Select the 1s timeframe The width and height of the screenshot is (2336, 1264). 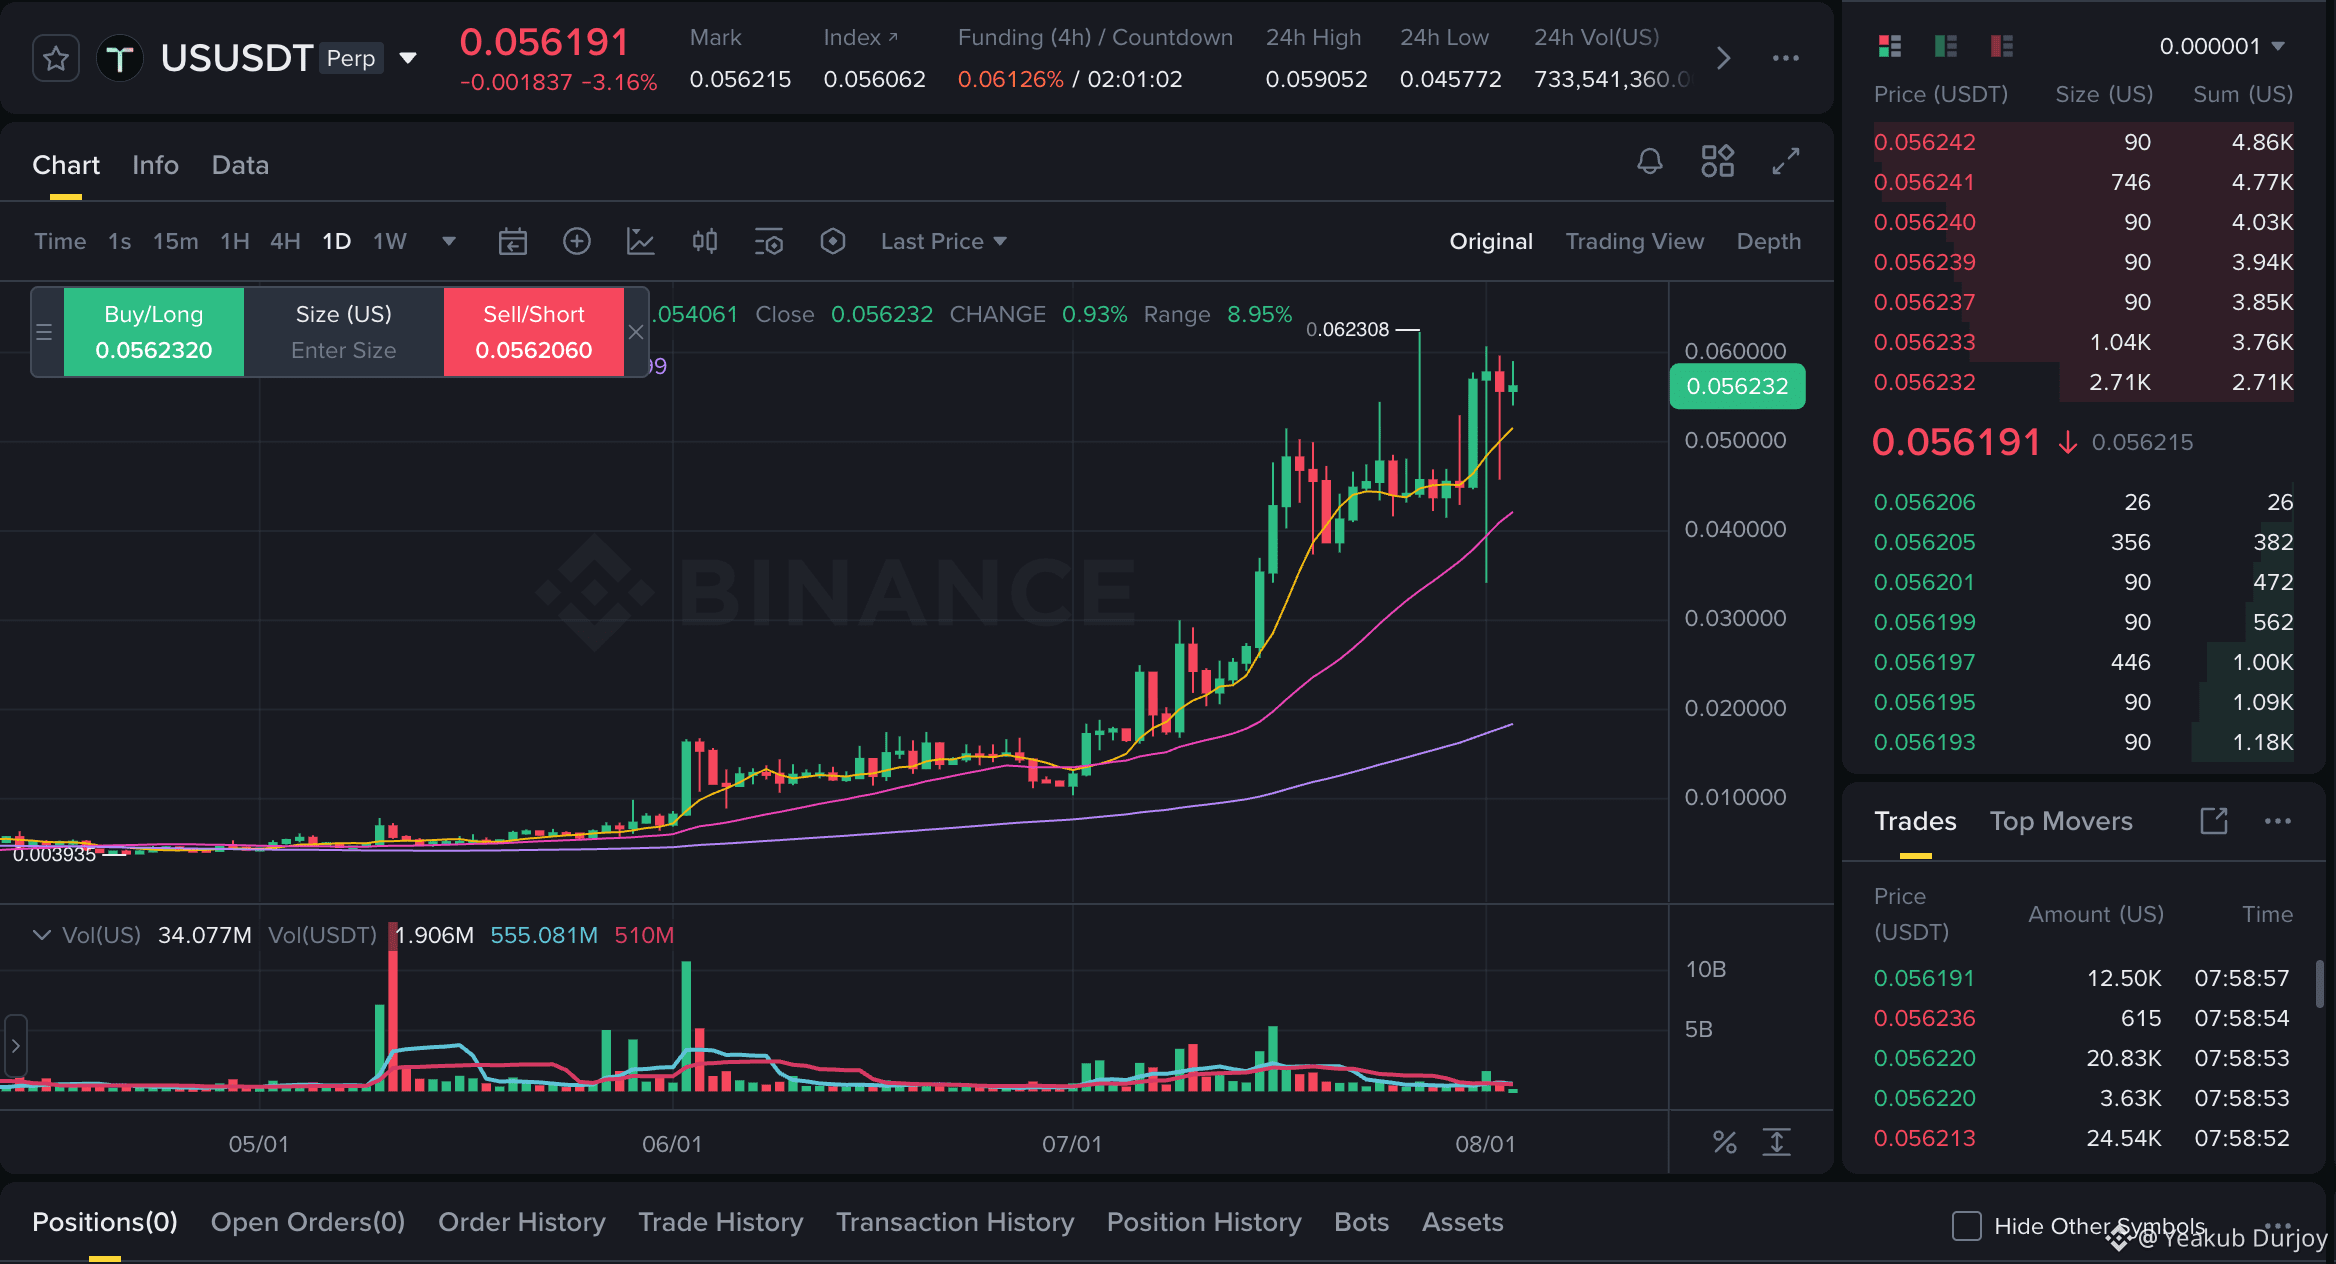(x=120, y=241)
